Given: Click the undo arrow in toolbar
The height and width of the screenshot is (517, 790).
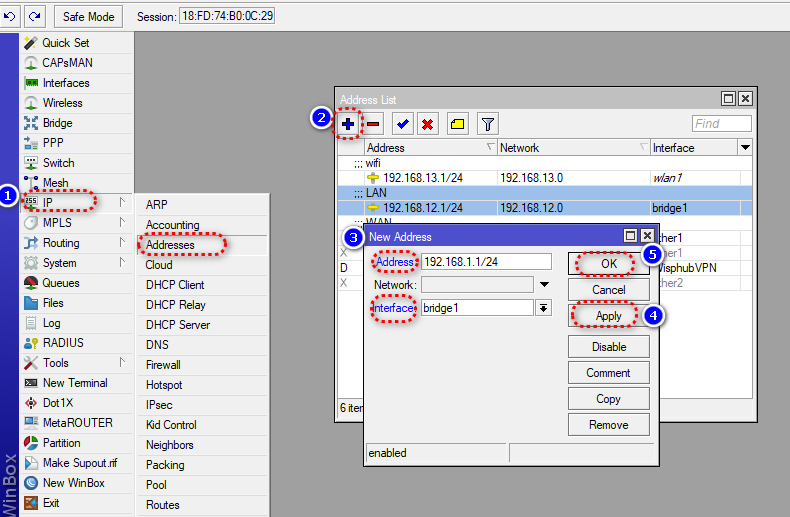Looking at the screenshot, I should (x=10, y=16).
